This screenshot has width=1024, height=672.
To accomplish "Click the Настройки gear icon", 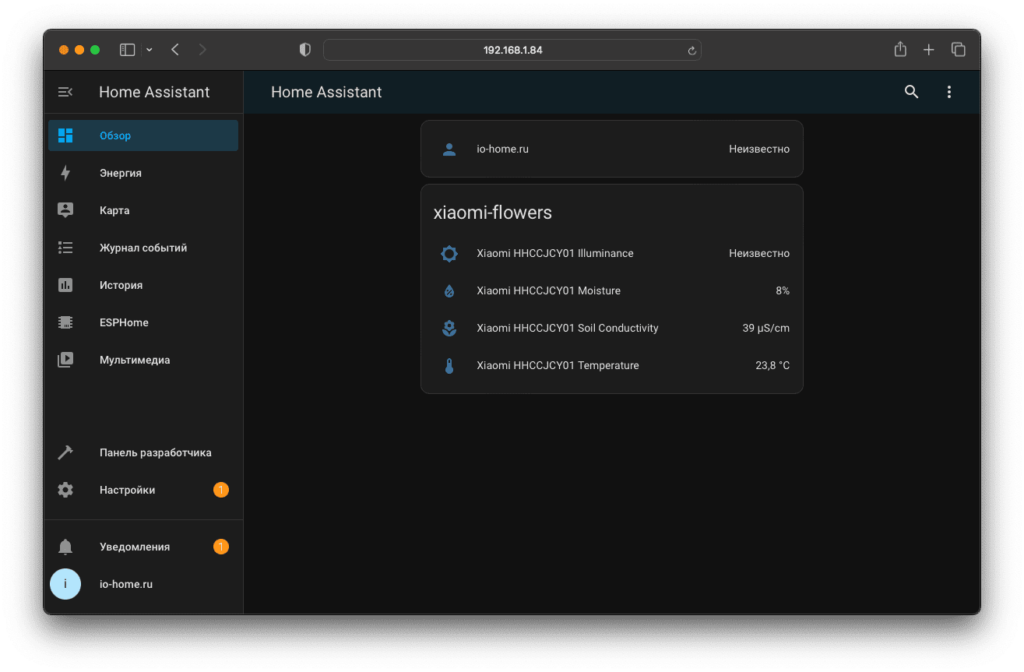I will pos(65,490).
